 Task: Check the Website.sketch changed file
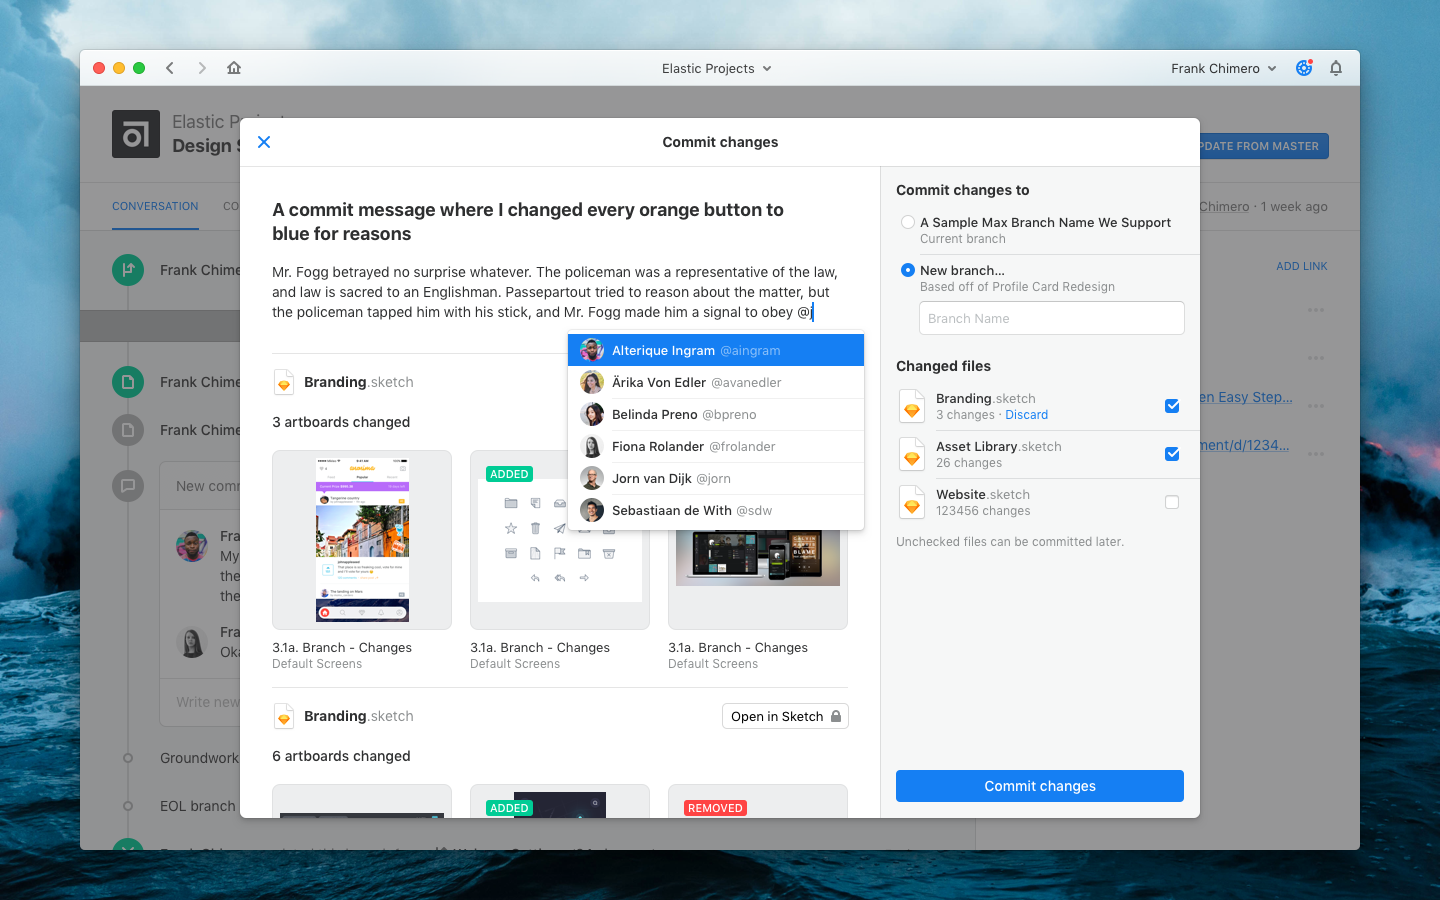1172,502
